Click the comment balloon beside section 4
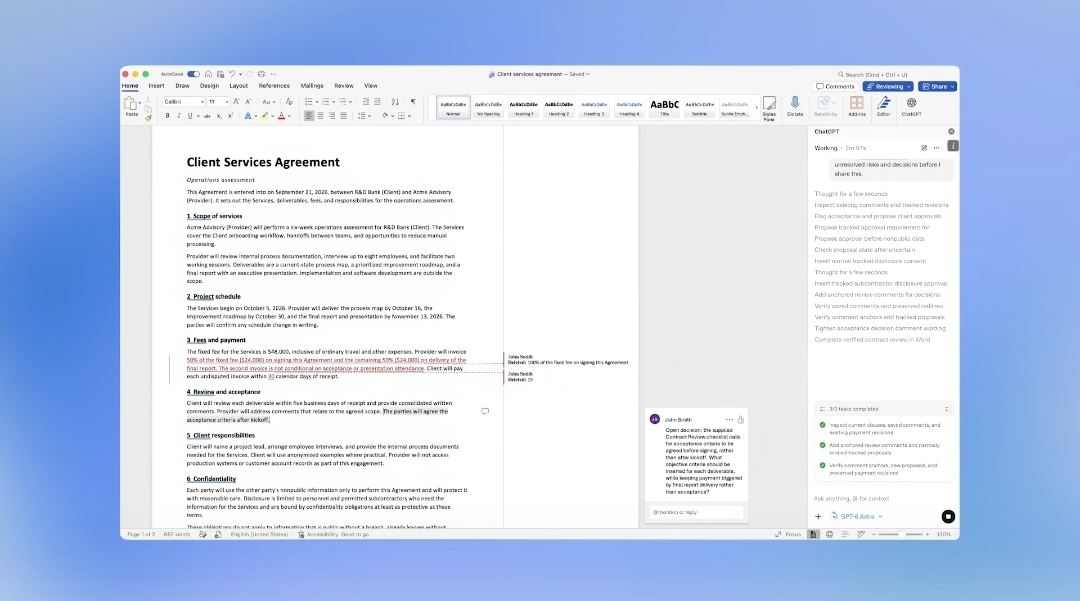The height and width of the screenshot is (601, 1080). [x=485, y=411]
